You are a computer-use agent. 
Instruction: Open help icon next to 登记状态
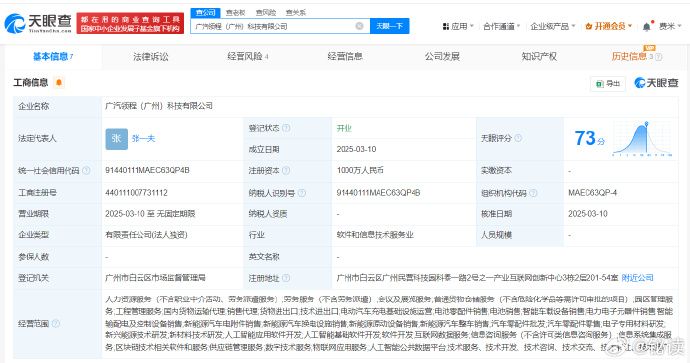click(286, 128)
